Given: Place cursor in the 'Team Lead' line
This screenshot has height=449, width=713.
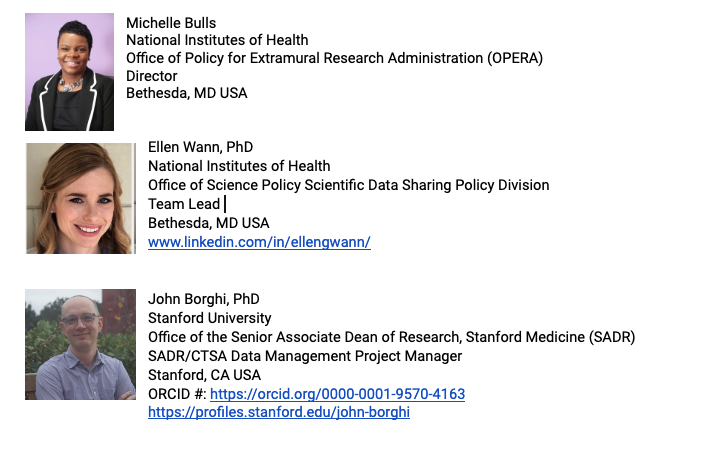Looking at the screenshot, I should point(184,204).
